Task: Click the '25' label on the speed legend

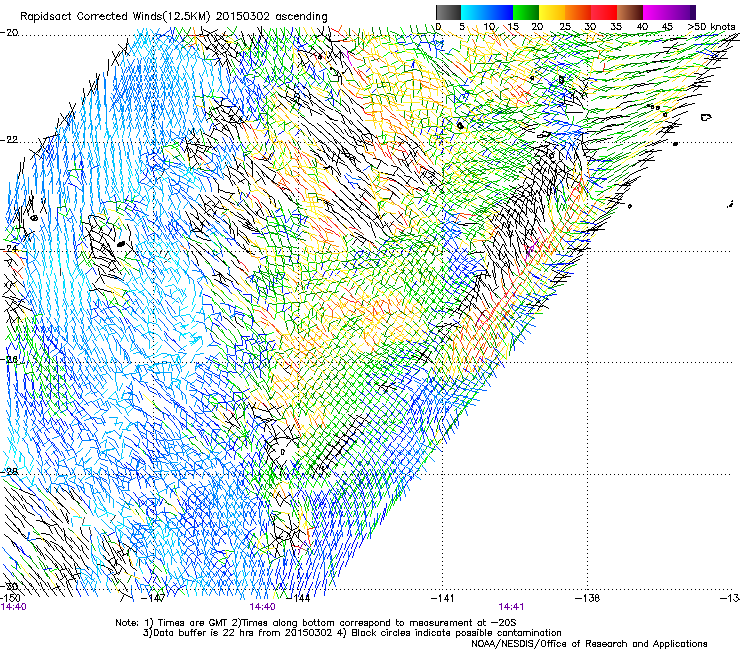Action: tap(565, 26)
